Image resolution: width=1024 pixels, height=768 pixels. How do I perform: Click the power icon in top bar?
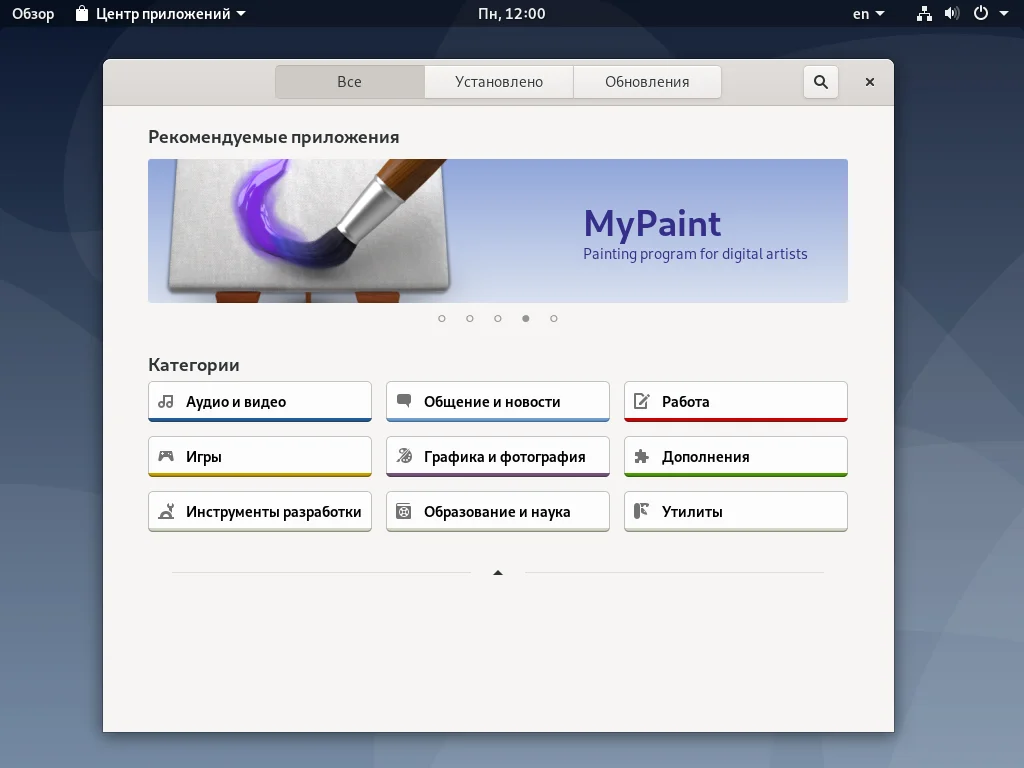[x=981, y=13]
